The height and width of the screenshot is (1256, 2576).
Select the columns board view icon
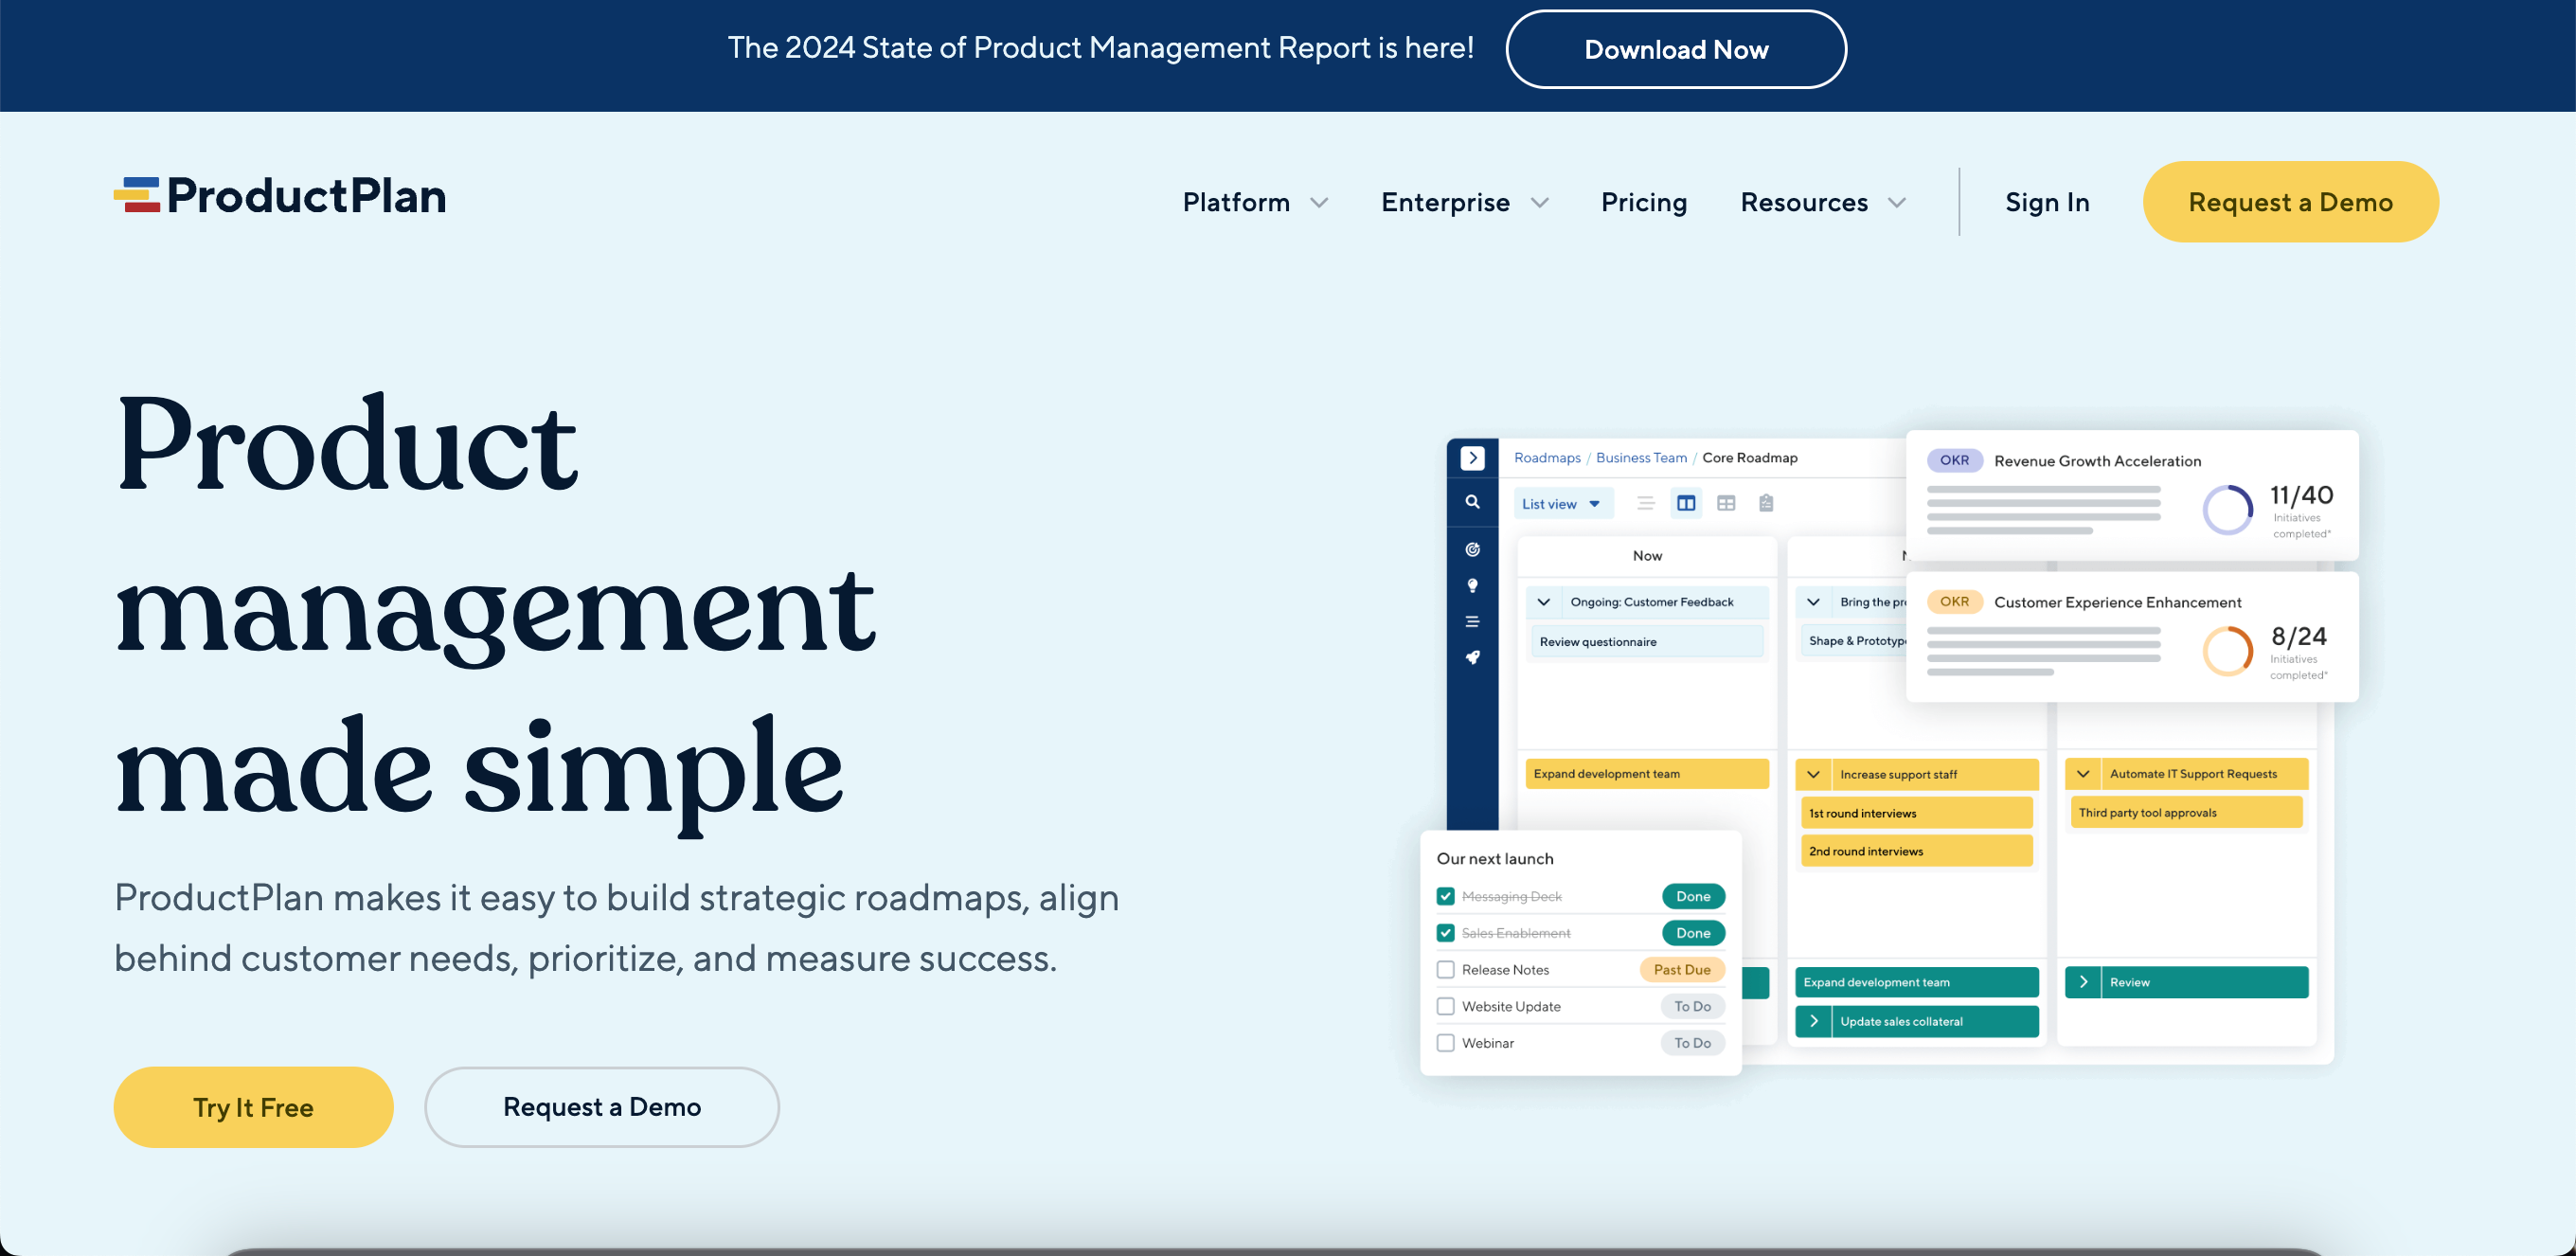tap(1686, 503)
